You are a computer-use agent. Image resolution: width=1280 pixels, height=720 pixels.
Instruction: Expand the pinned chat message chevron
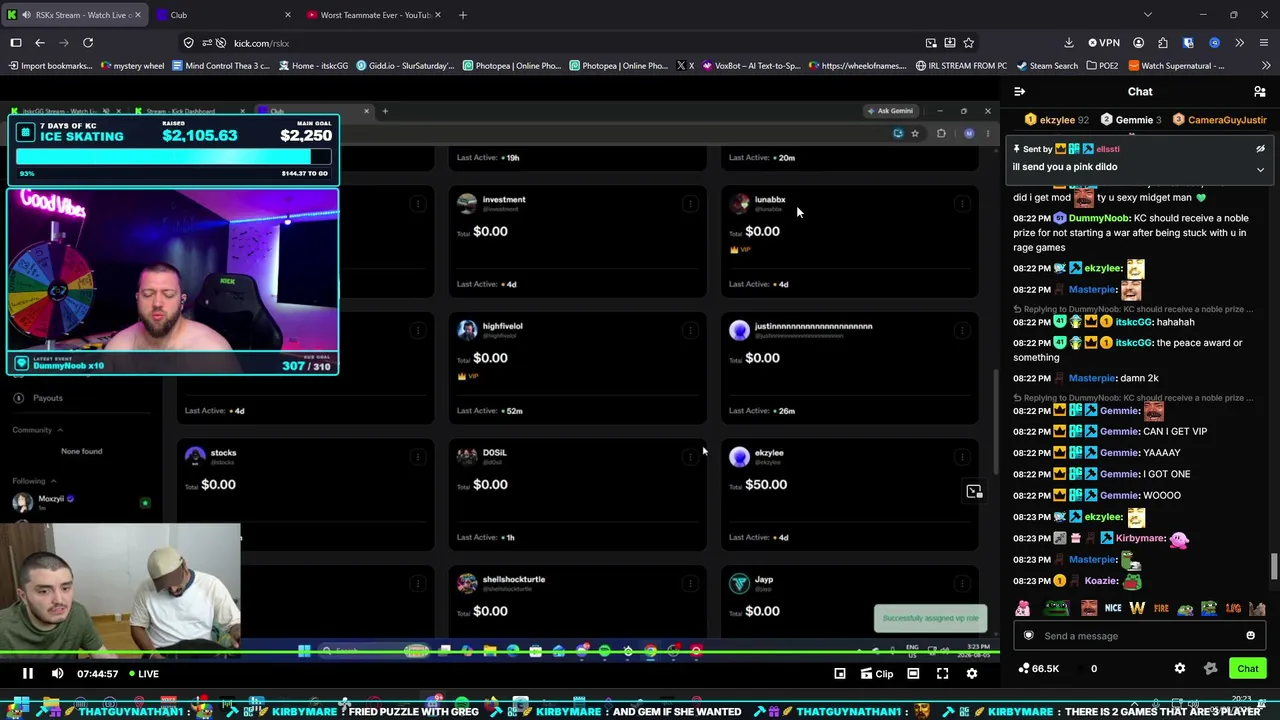coord(1260,170)
